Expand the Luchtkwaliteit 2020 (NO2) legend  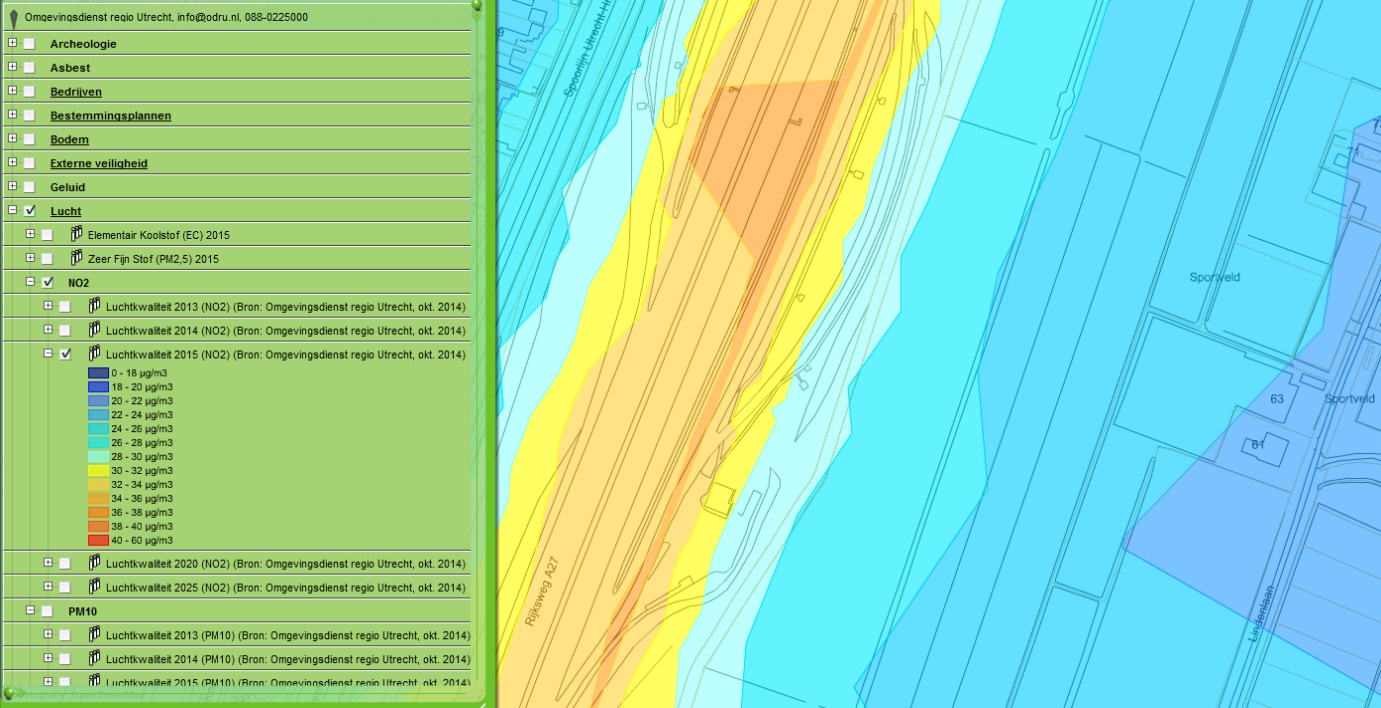coord(48,562)
